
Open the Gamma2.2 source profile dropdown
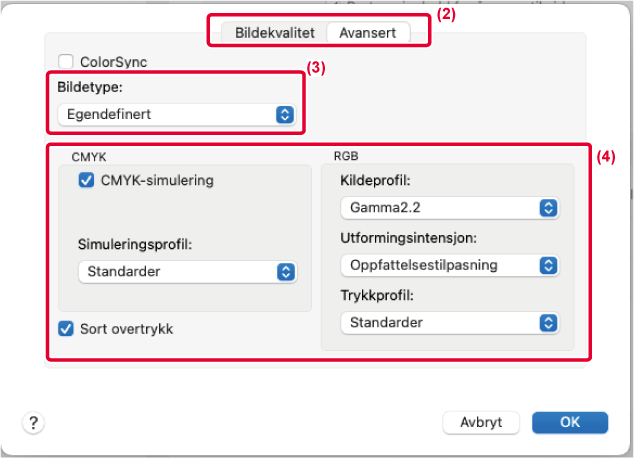pos(450,208)
